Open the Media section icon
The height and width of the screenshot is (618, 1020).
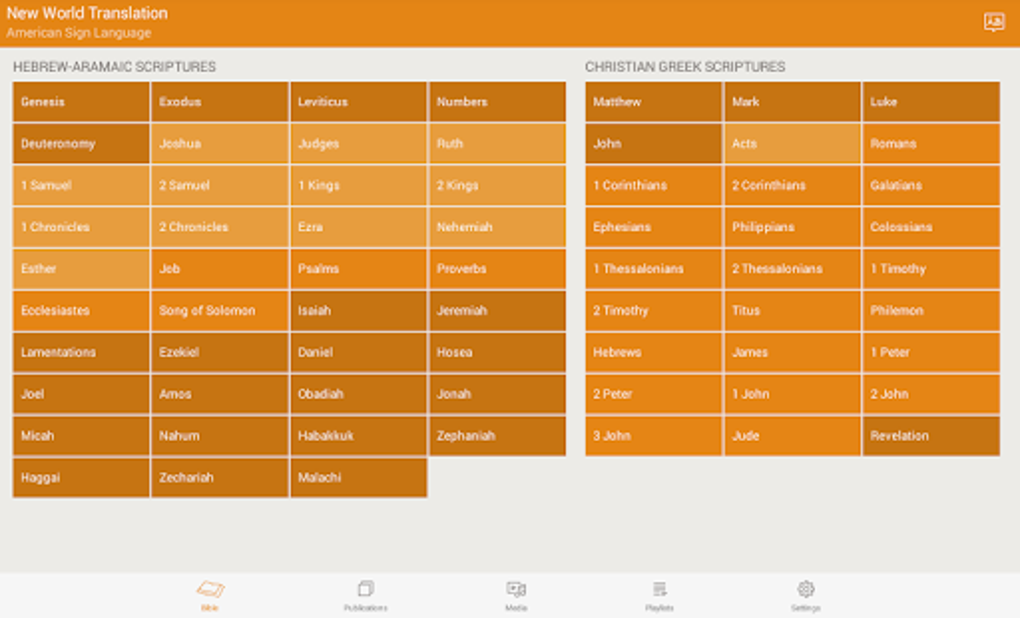(x=513, y=594)
